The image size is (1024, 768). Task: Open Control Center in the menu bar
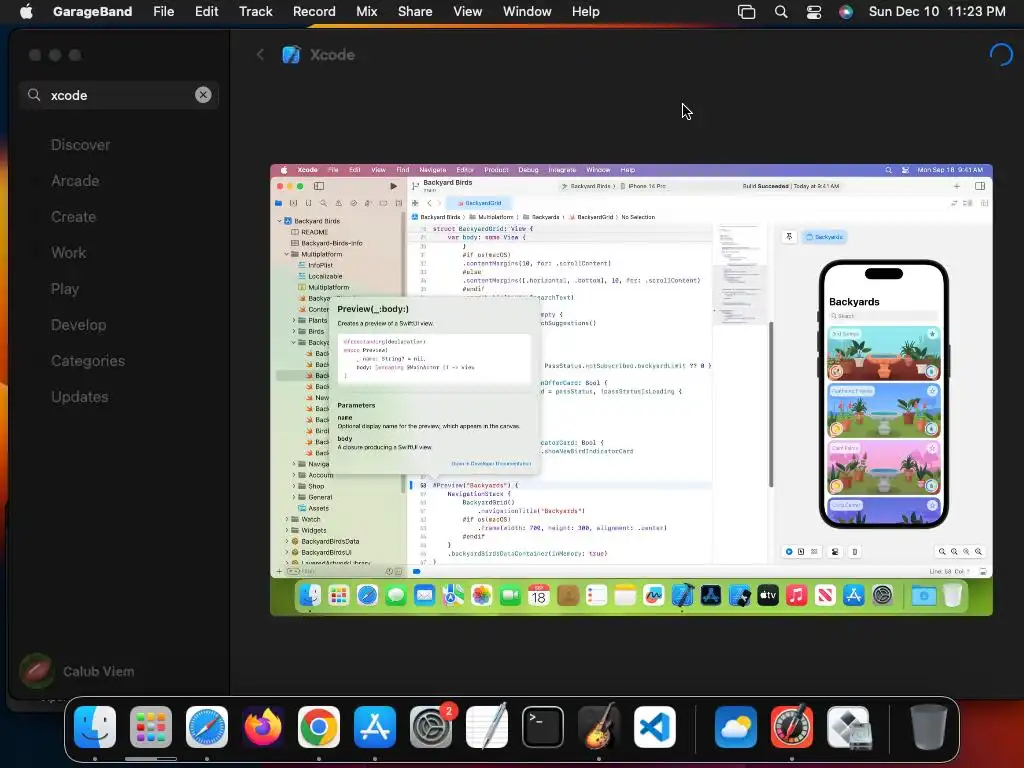tap(814, 12)
